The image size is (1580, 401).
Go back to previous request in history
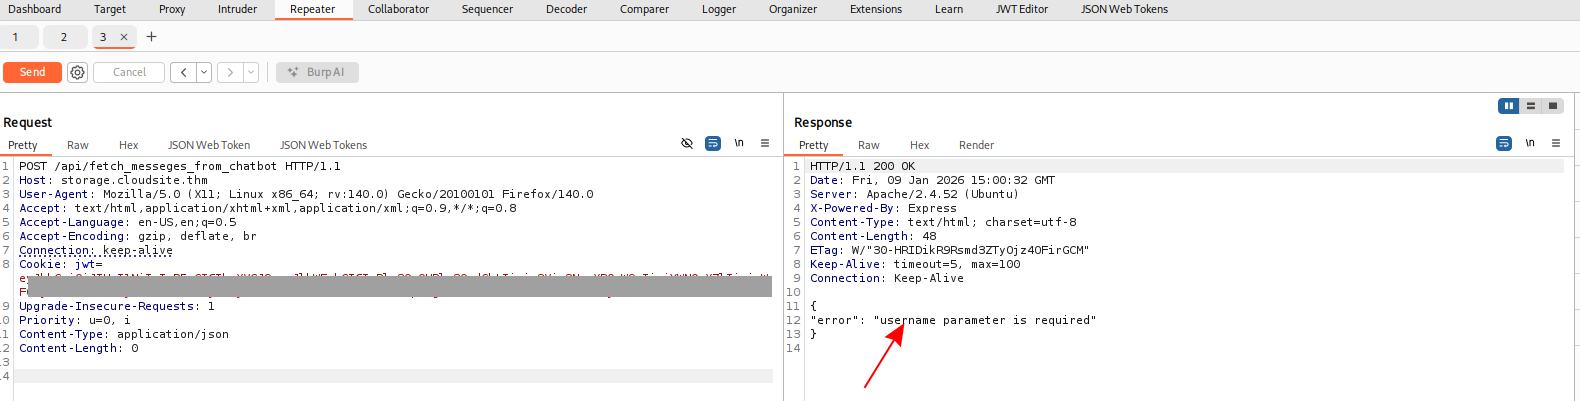coord(183,72)
